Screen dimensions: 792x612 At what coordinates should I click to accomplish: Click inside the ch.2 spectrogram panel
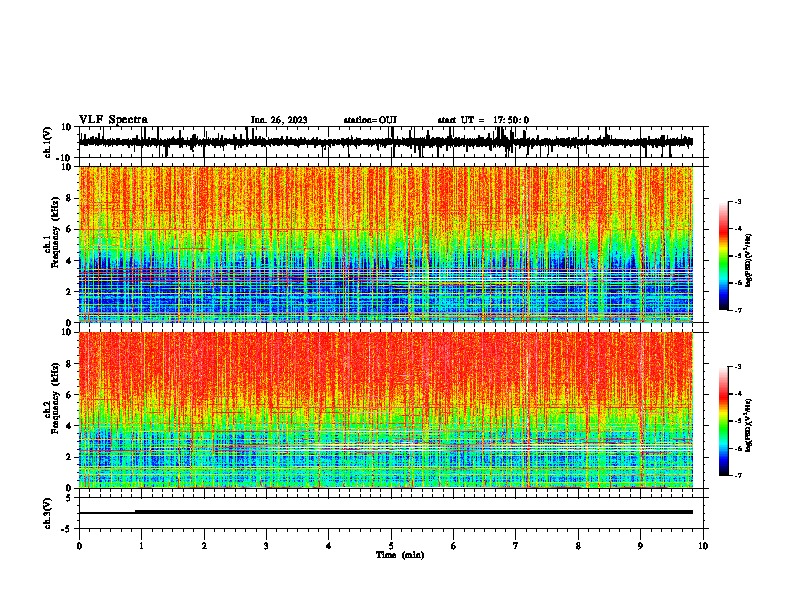click(x=386, y=410)
